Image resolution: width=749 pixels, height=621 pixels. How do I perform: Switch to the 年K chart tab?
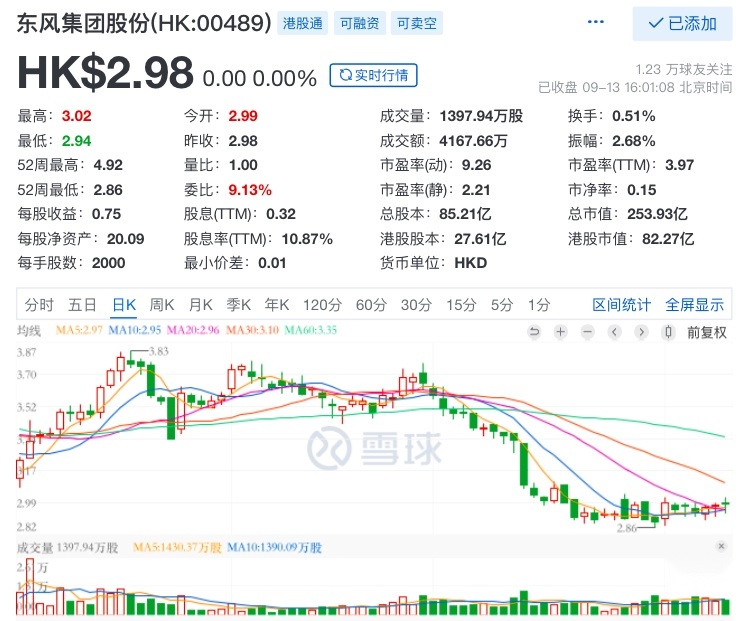tap(277, 304)
